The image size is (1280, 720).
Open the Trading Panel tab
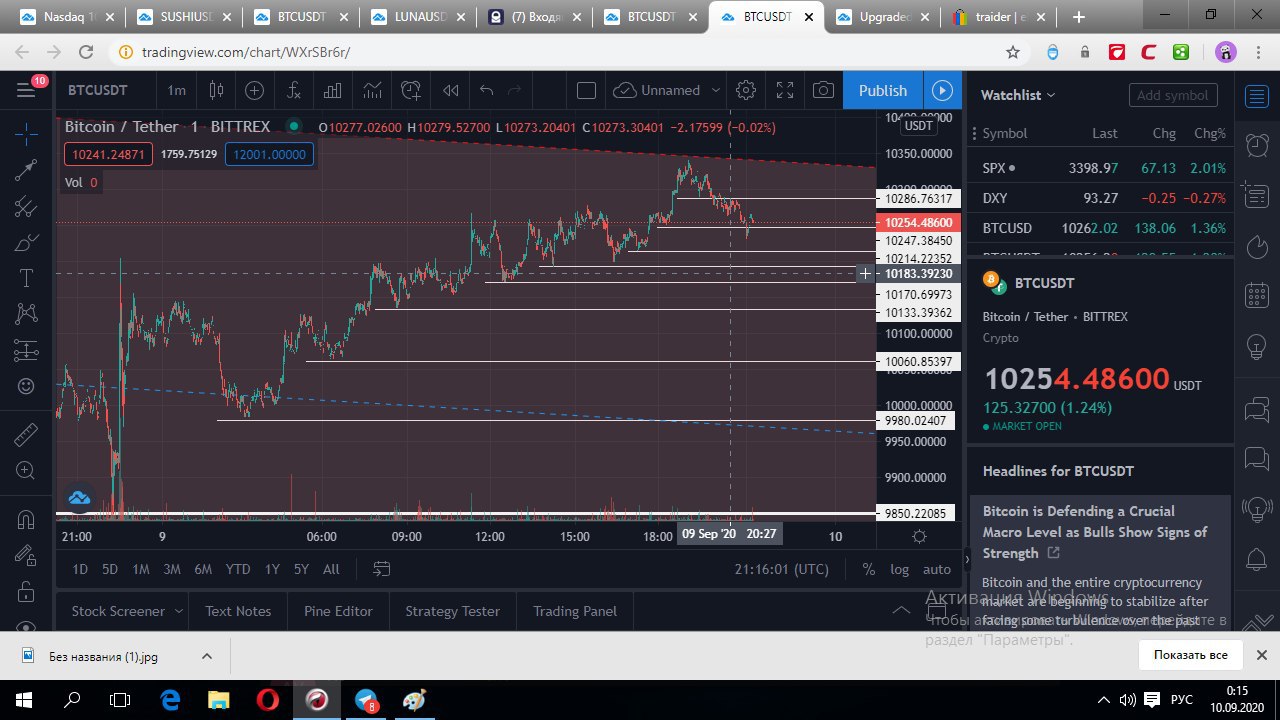(x=575, y=611)
